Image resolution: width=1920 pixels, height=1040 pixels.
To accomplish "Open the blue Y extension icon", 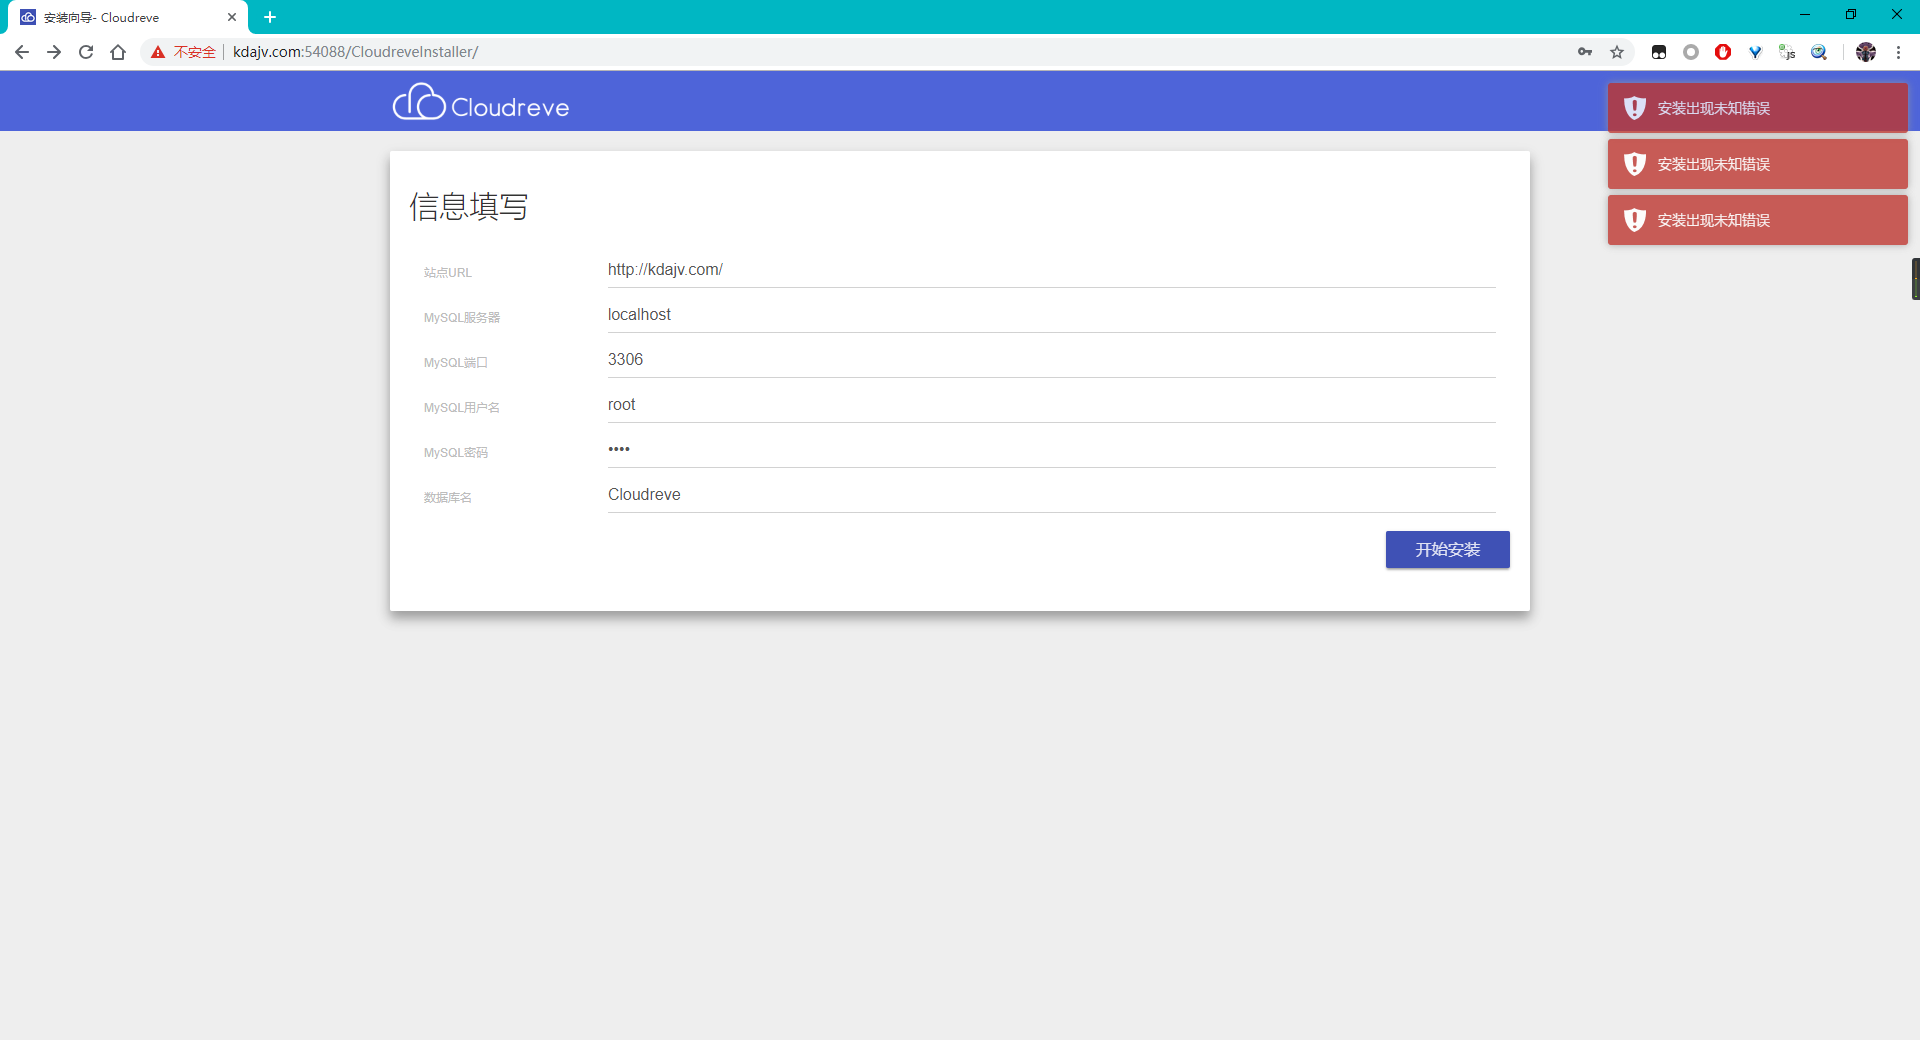I will tap(1755, 52).
